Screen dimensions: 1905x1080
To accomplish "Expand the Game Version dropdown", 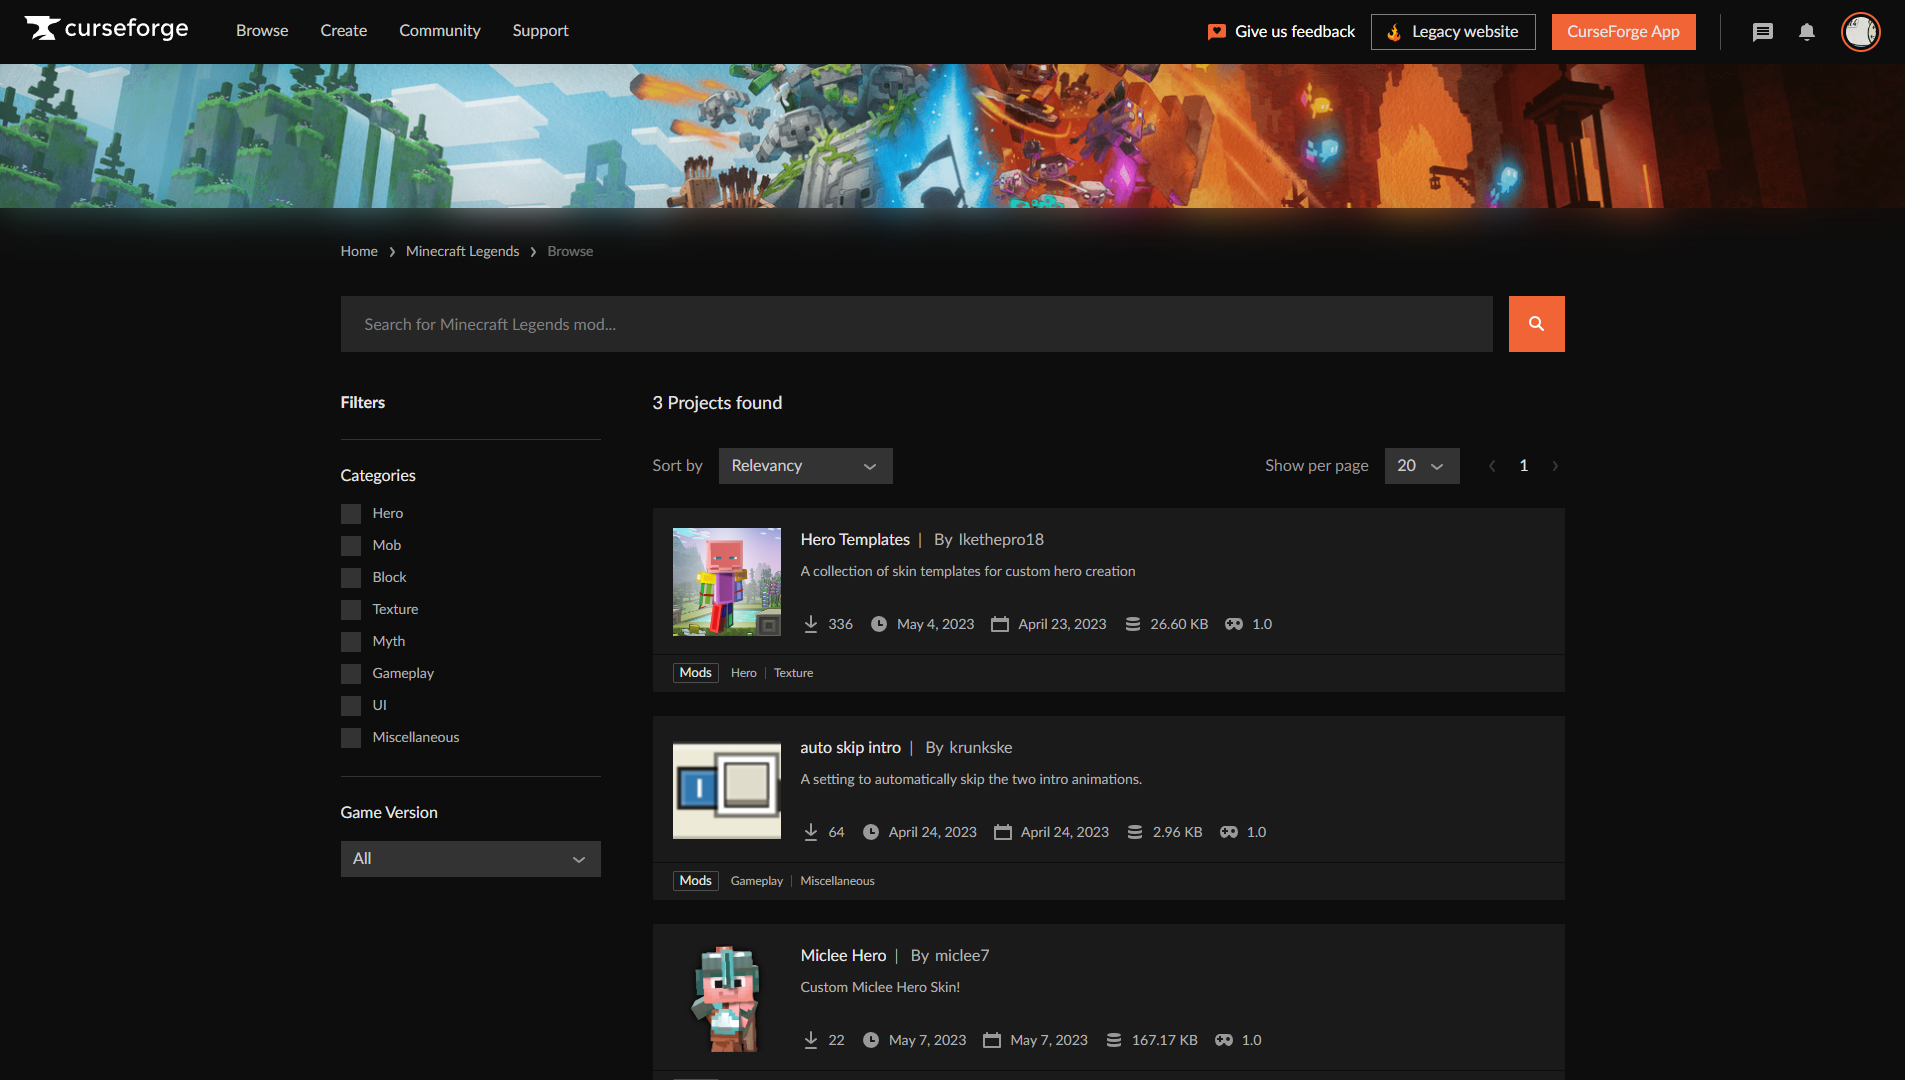I will coord(470,859).
